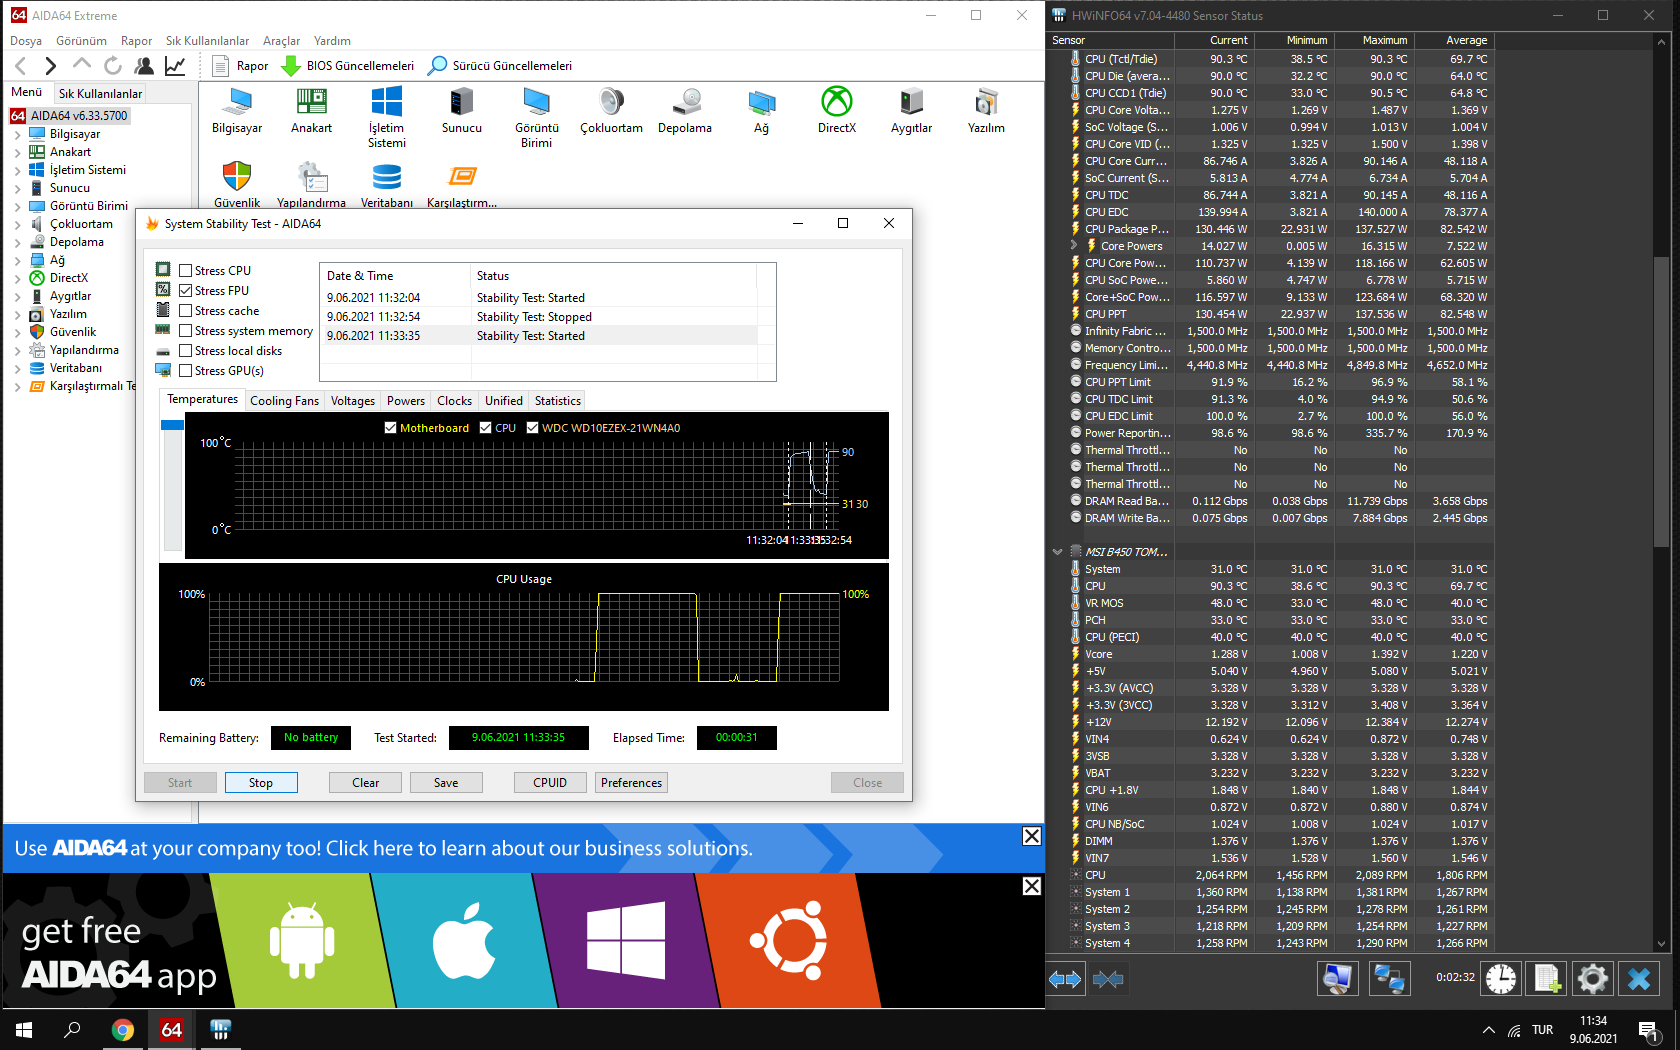The width and height of the screenshot is (1680, 1050).
Task: Expand Sunucu tree node
Action: (x=17, y=189)
